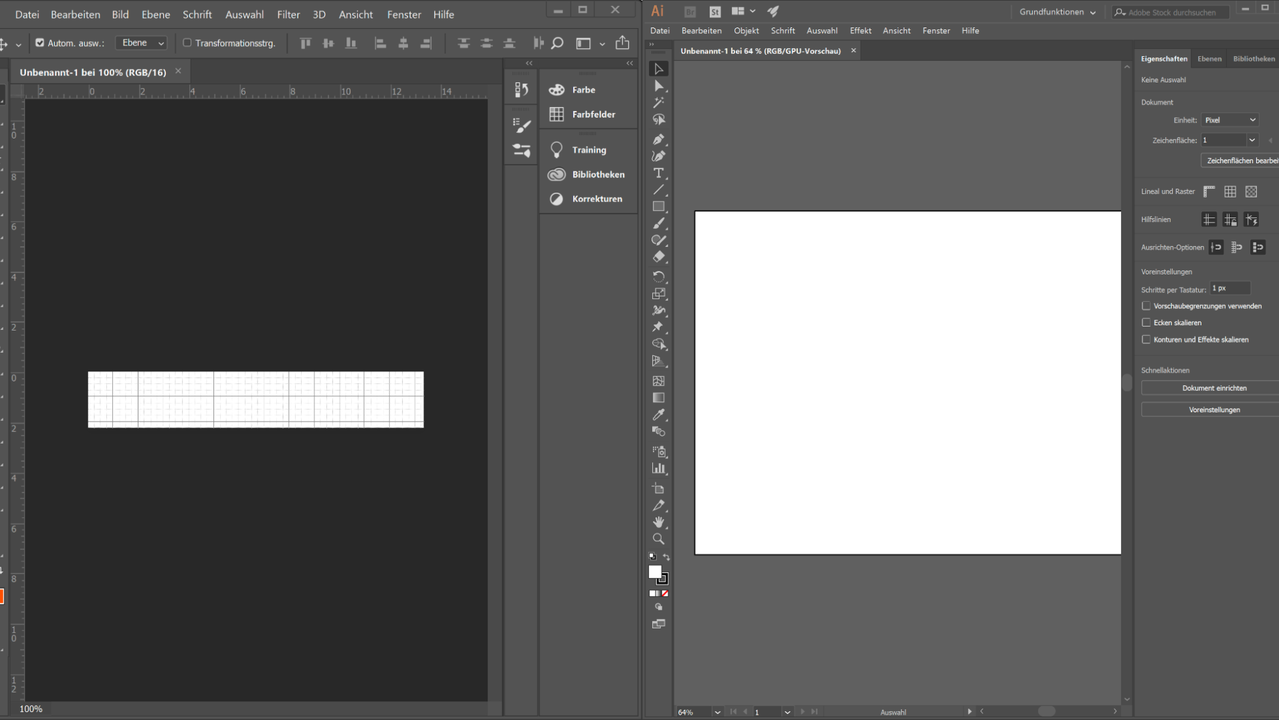Select the Pen tool in Illustrator
Image resolution: width=1279 pixels, height=720 pixels.
pos(658,139)
